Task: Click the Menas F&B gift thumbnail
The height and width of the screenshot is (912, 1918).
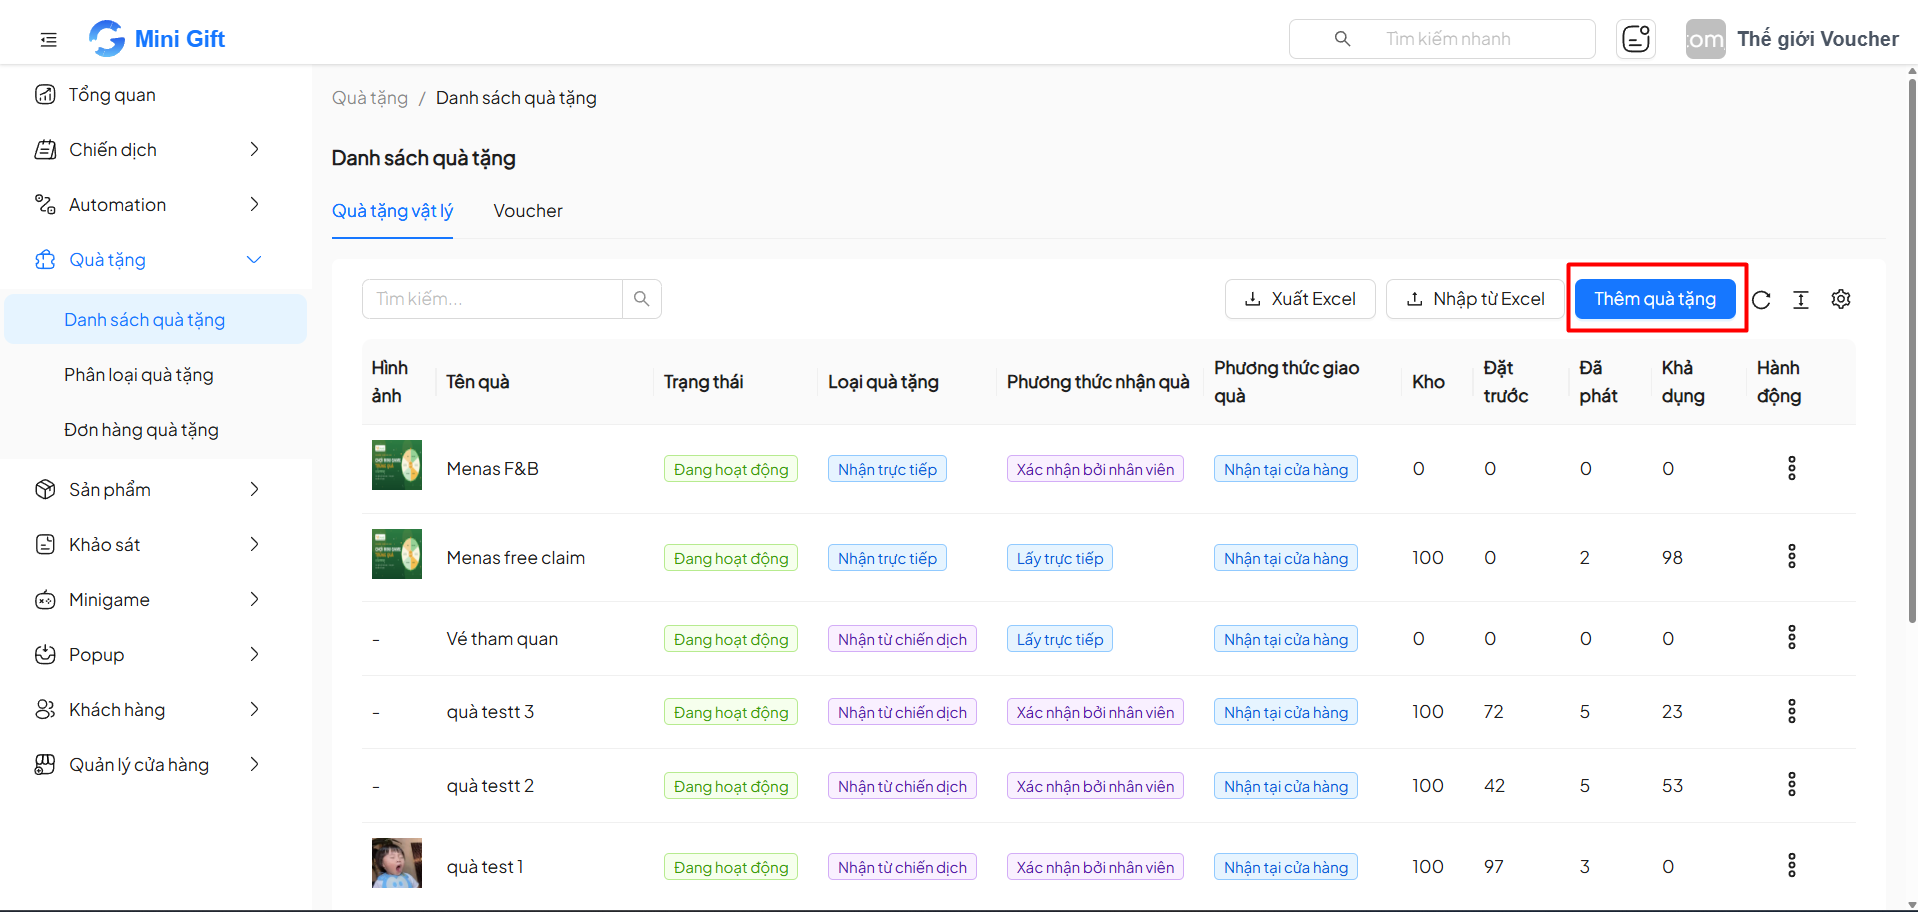Action: pyautogui.click(x=397, y=465)
